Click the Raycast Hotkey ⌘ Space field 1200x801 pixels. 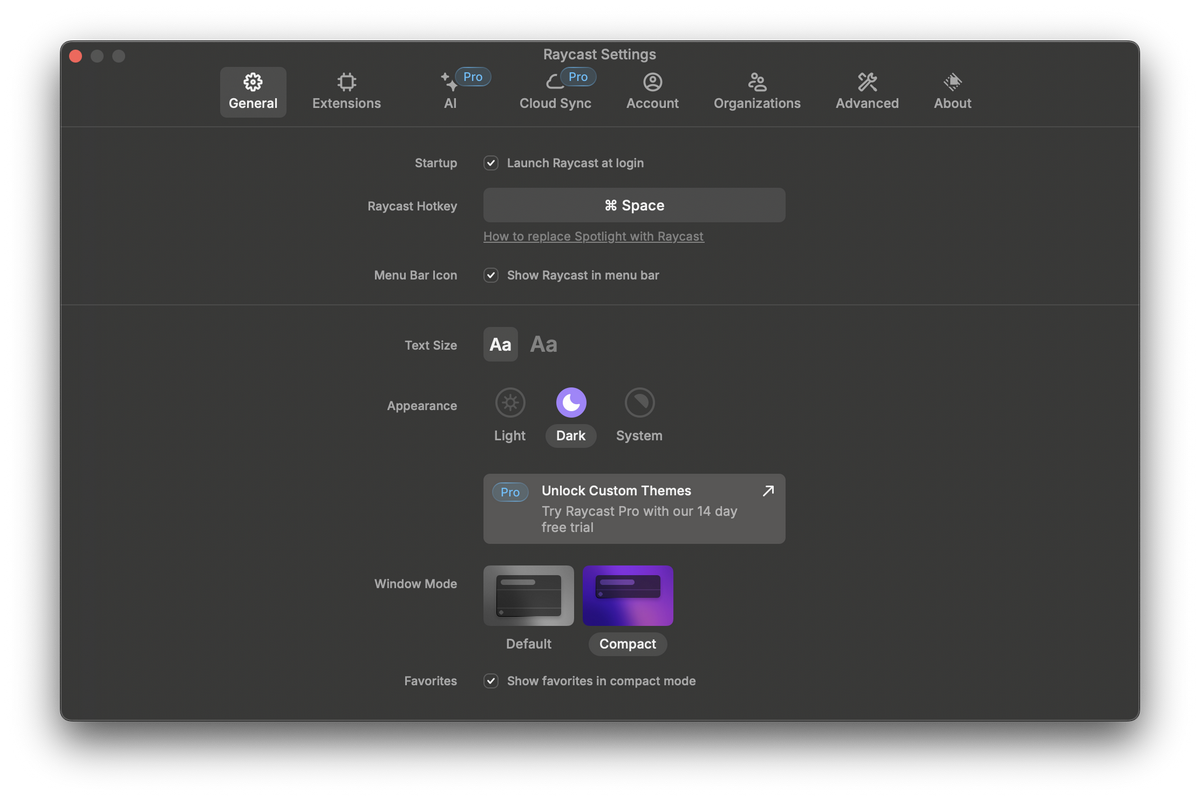[634, 205]
